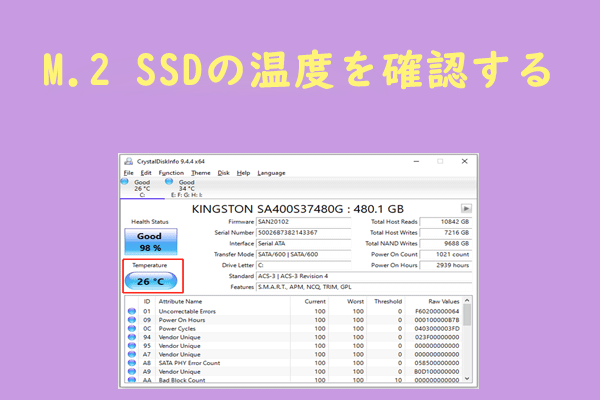Select the C: drive tab showing 26 °C
Viewport: 600px width, 400px height.
pyautogui.click(x=142, y=188)
